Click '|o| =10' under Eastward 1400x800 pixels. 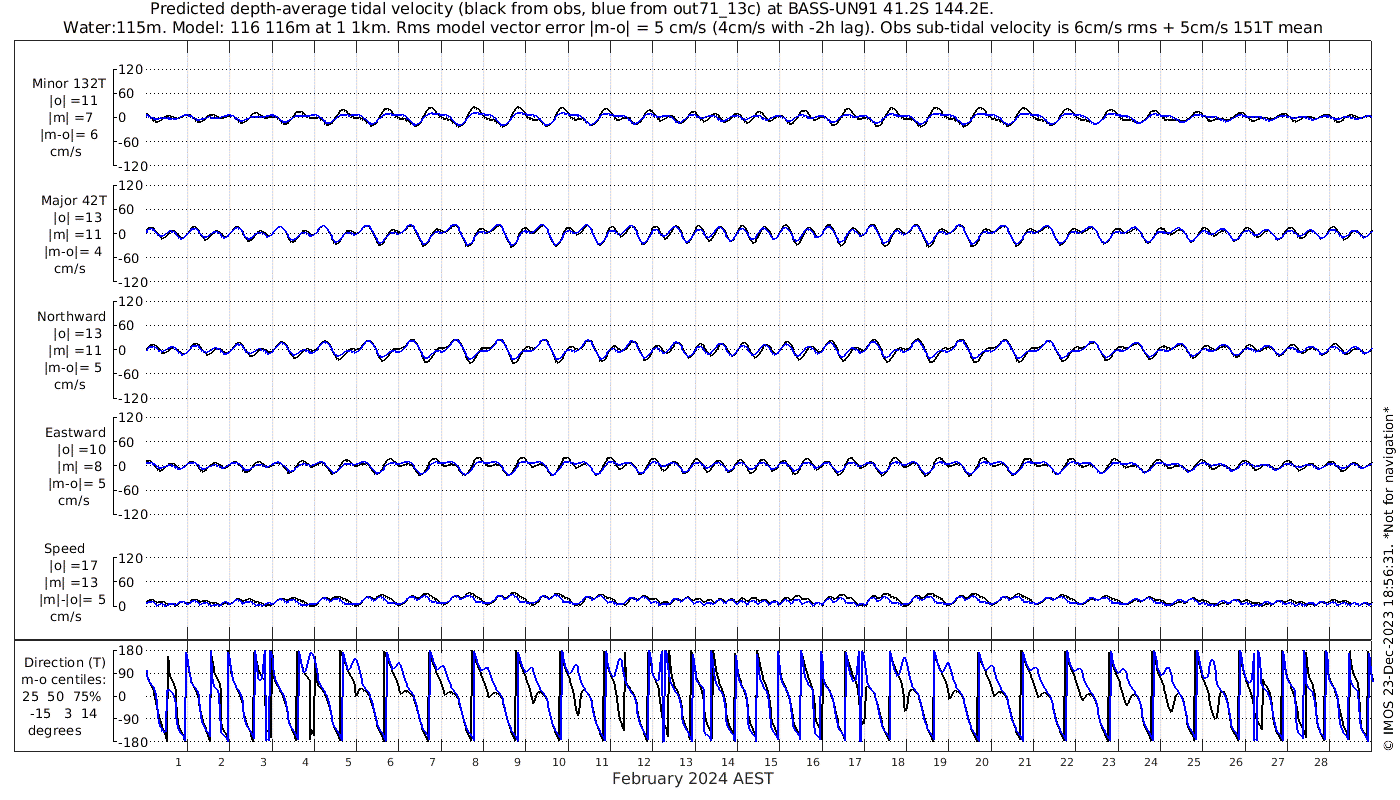click(80, 450)
